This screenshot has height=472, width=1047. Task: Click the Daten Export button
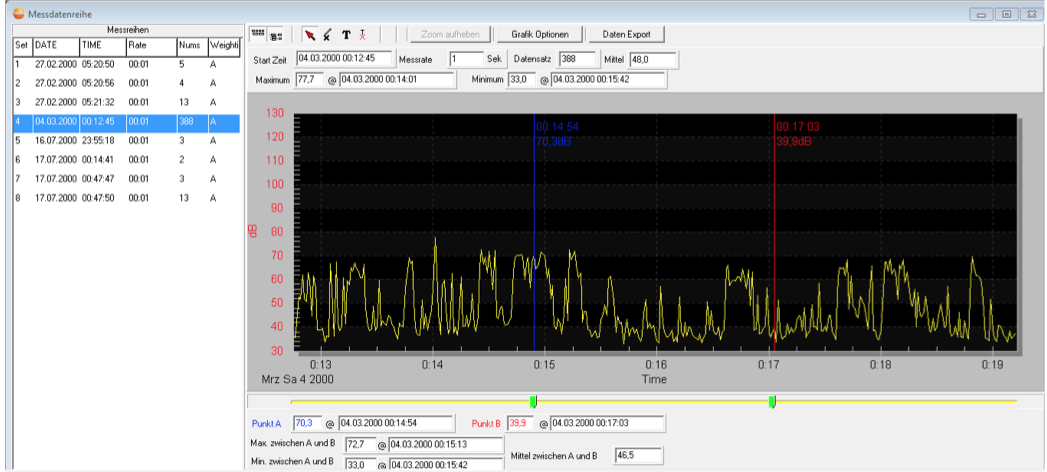626,34
